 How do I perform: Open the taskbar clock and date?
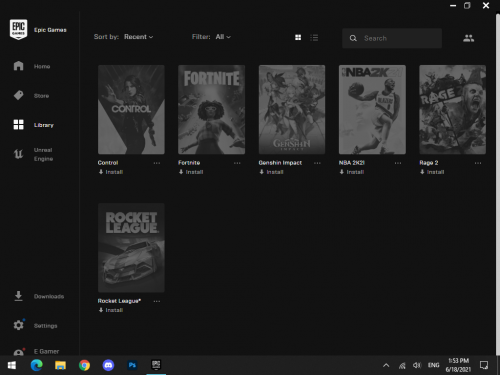(458, 365)
